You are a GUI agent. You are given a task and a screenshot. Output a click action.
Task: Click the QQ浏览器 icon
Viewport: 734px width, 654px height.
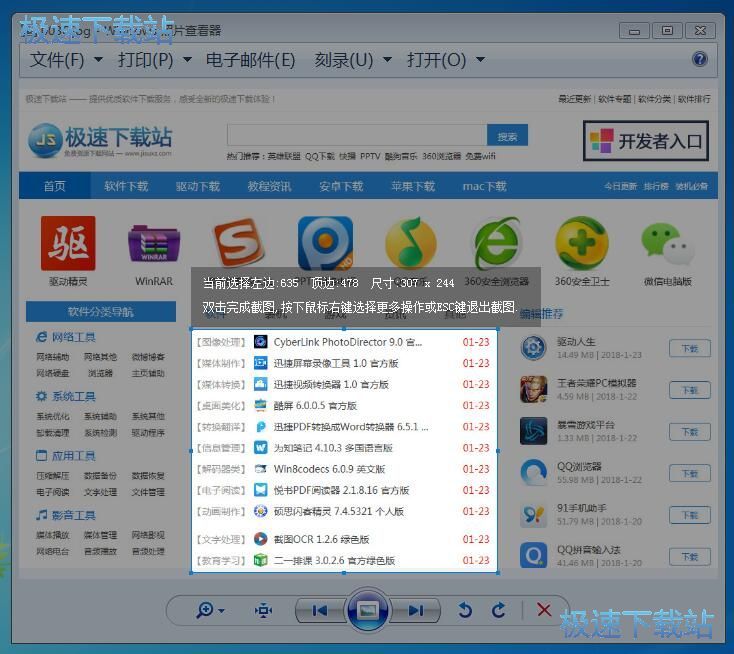click(534, 473)
